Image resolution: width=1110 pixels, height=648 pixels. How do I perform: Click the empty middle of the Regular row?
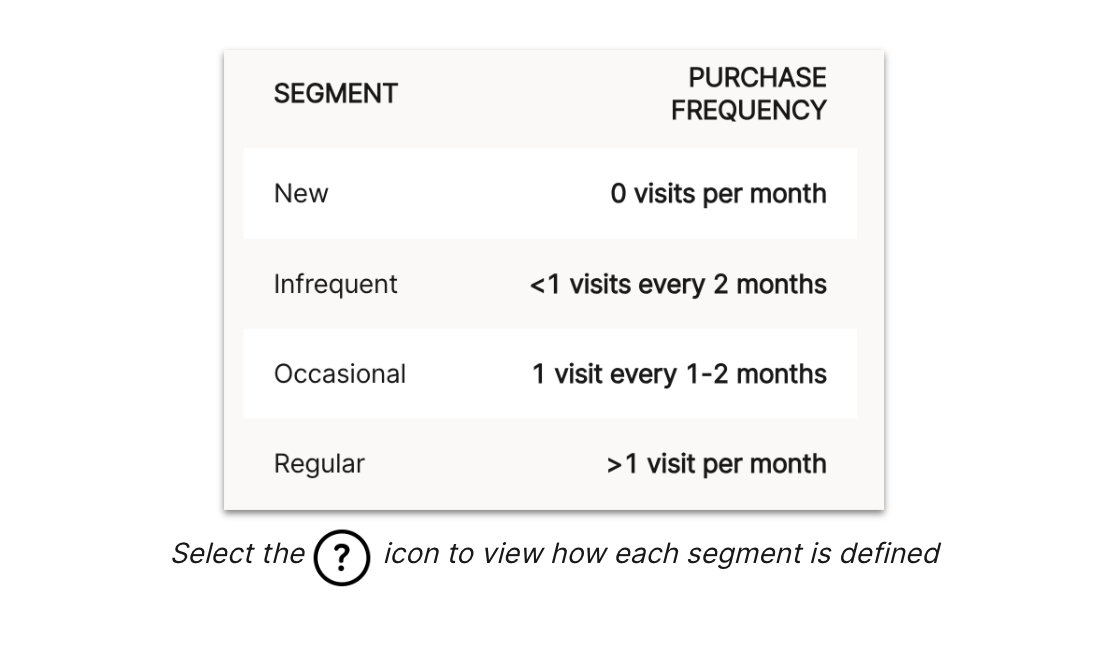pyautogui.click(x=480, y=464)
